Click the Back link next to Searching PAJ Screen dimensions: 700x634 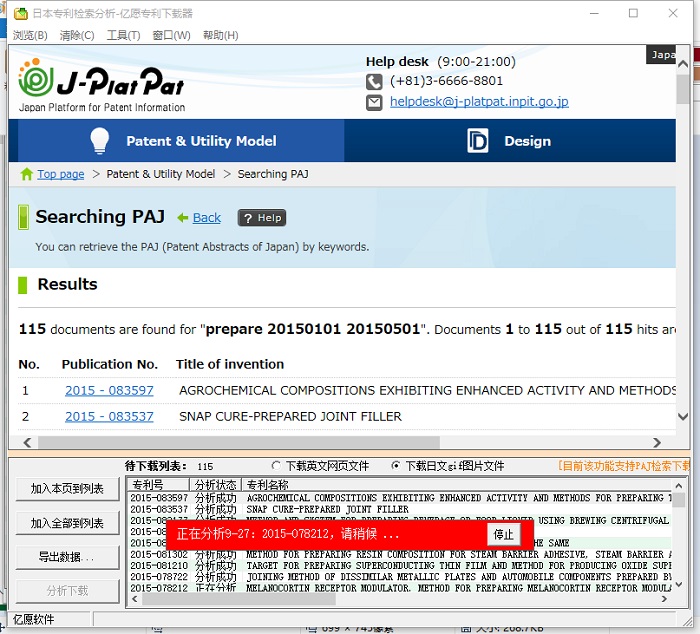click(x=207, y=218)
